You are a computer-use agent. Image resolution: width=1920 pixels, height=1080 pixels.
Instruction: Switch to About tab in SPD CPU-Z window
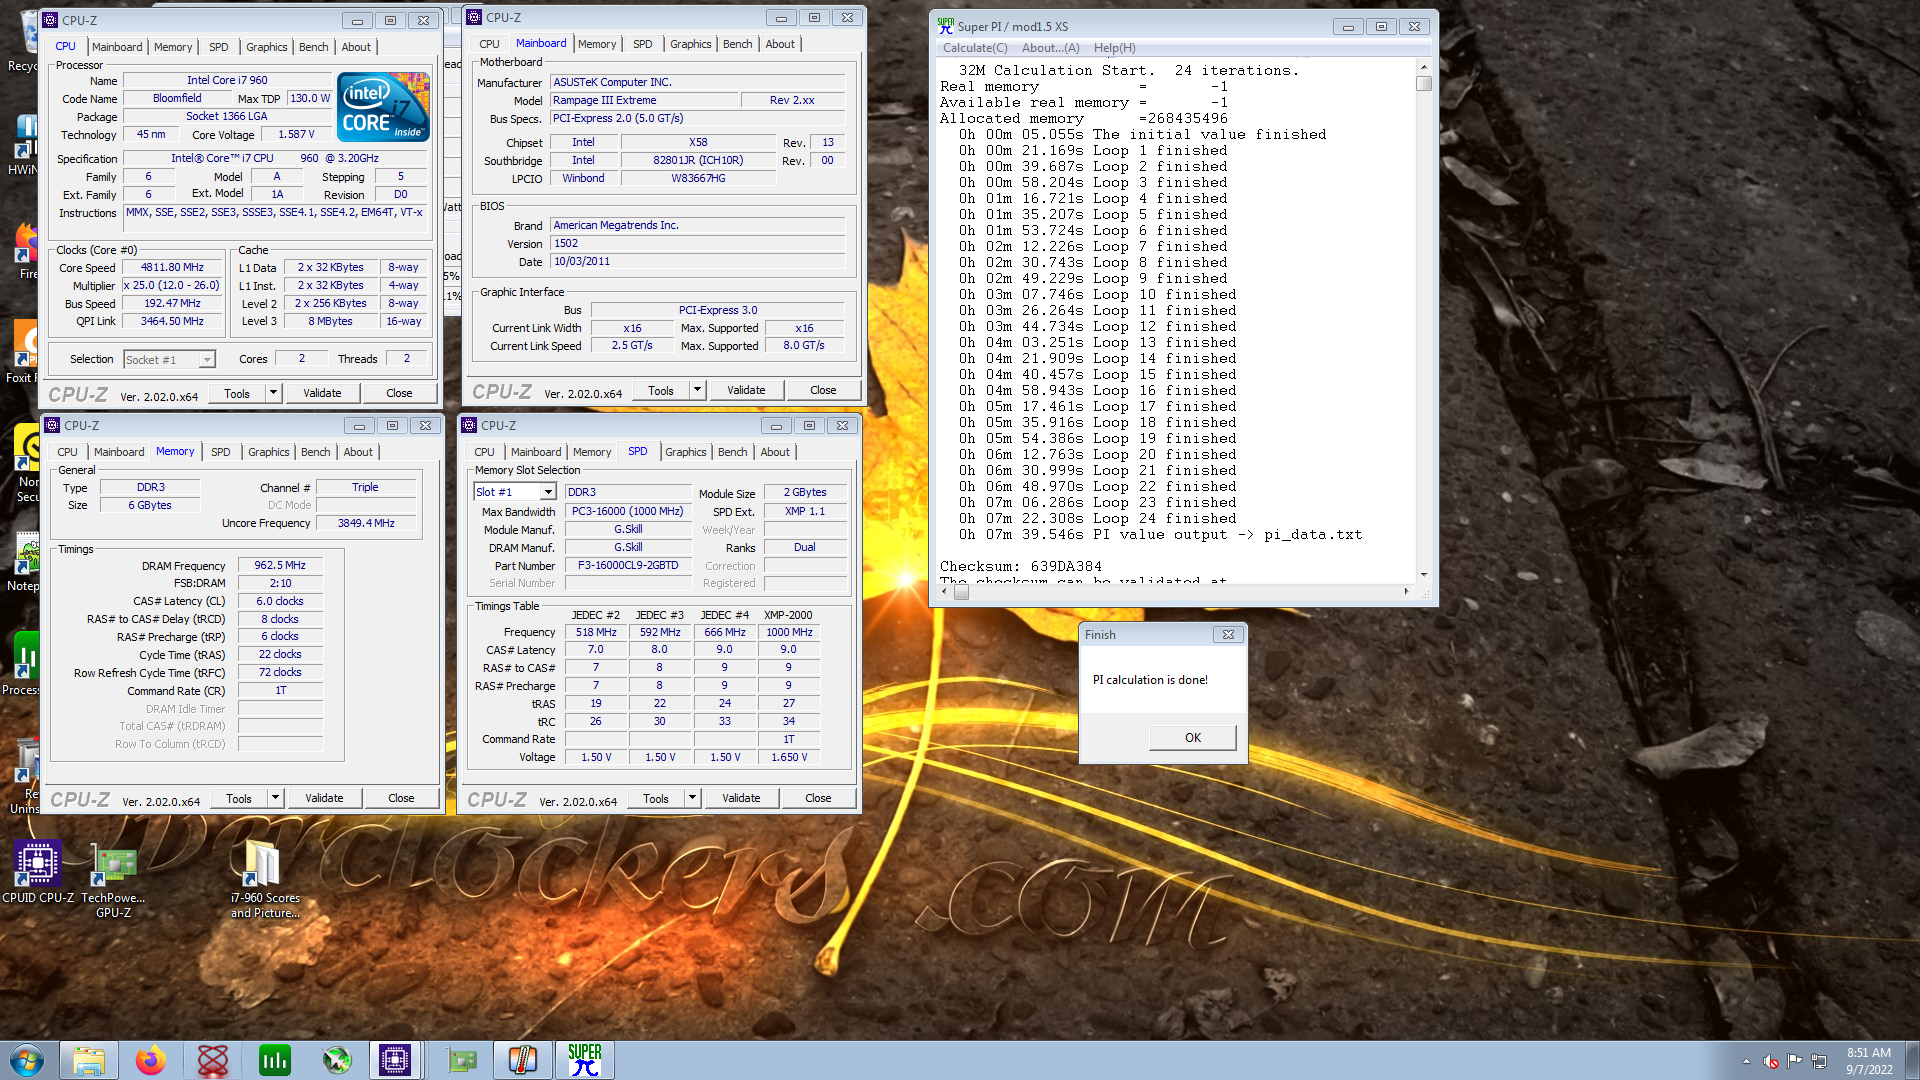tap(775, 452)
